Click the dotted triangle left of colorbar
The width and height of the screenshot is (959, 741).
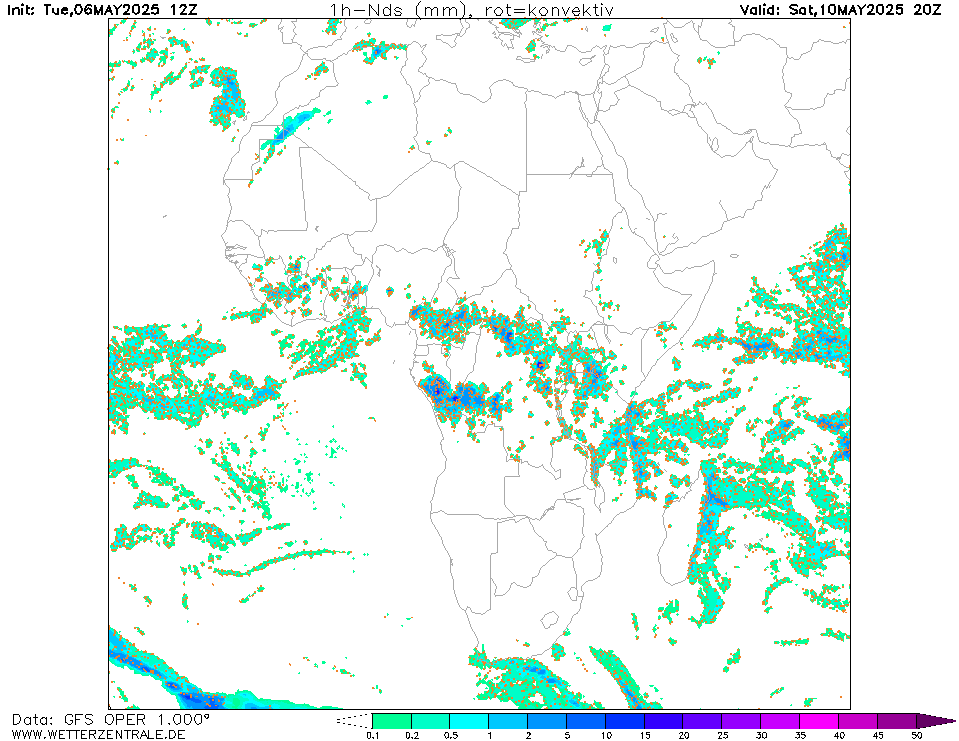click(354, 721)
